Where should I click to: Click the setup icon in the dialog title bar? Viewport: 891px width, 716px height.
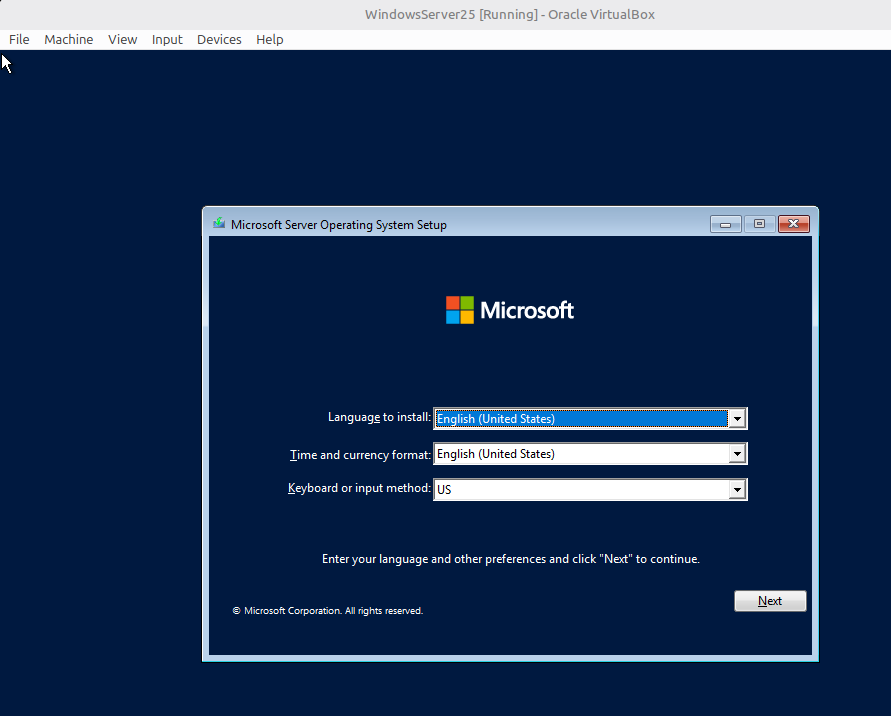pos(219,223)
